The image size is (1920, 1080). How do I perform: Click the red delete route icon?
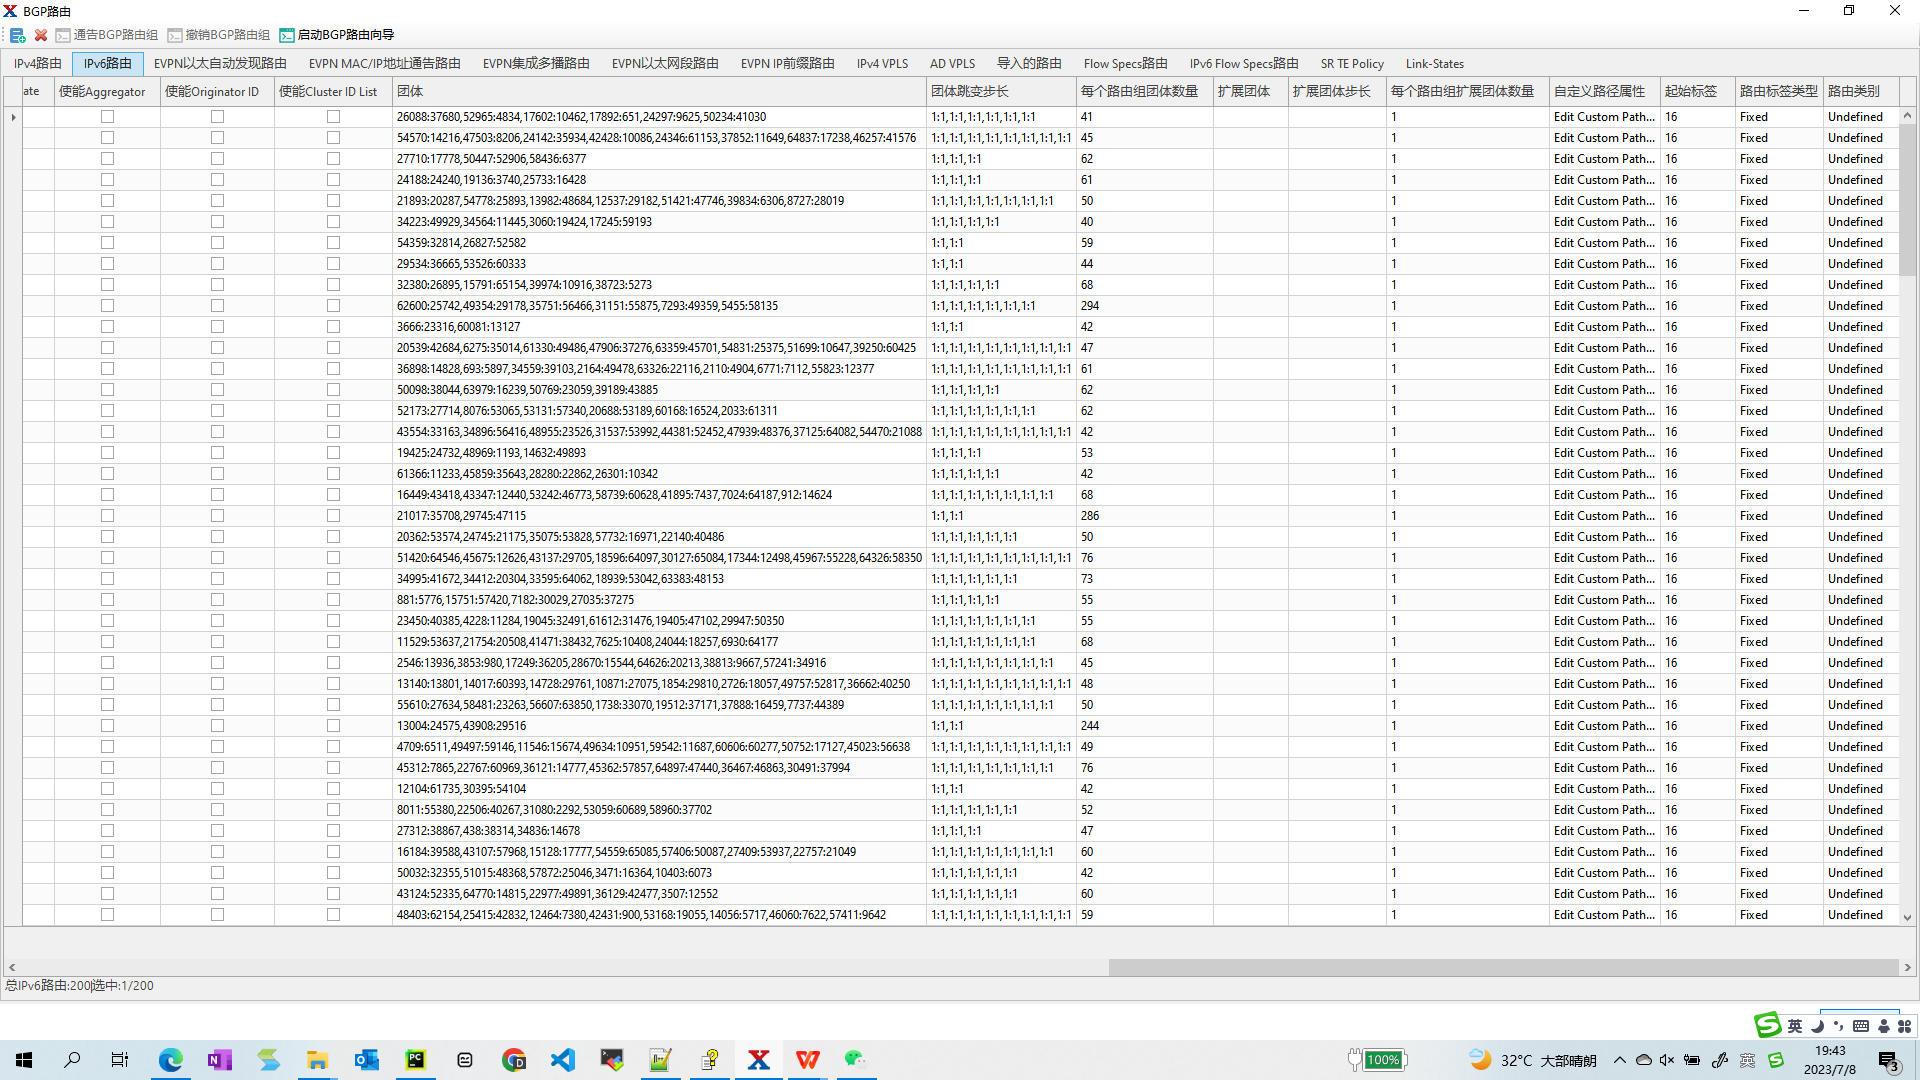(x=41, y=35)
